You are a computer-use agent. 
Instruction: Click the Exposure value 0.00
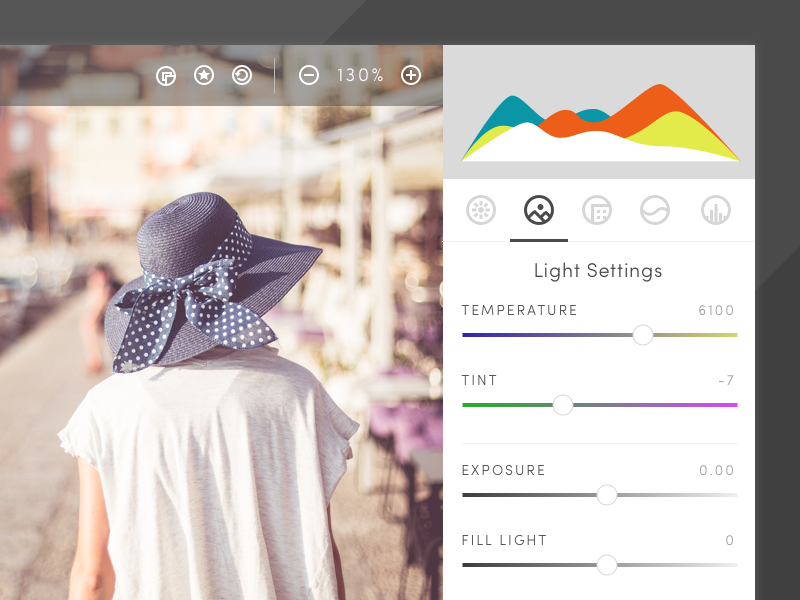click(717, 470)
